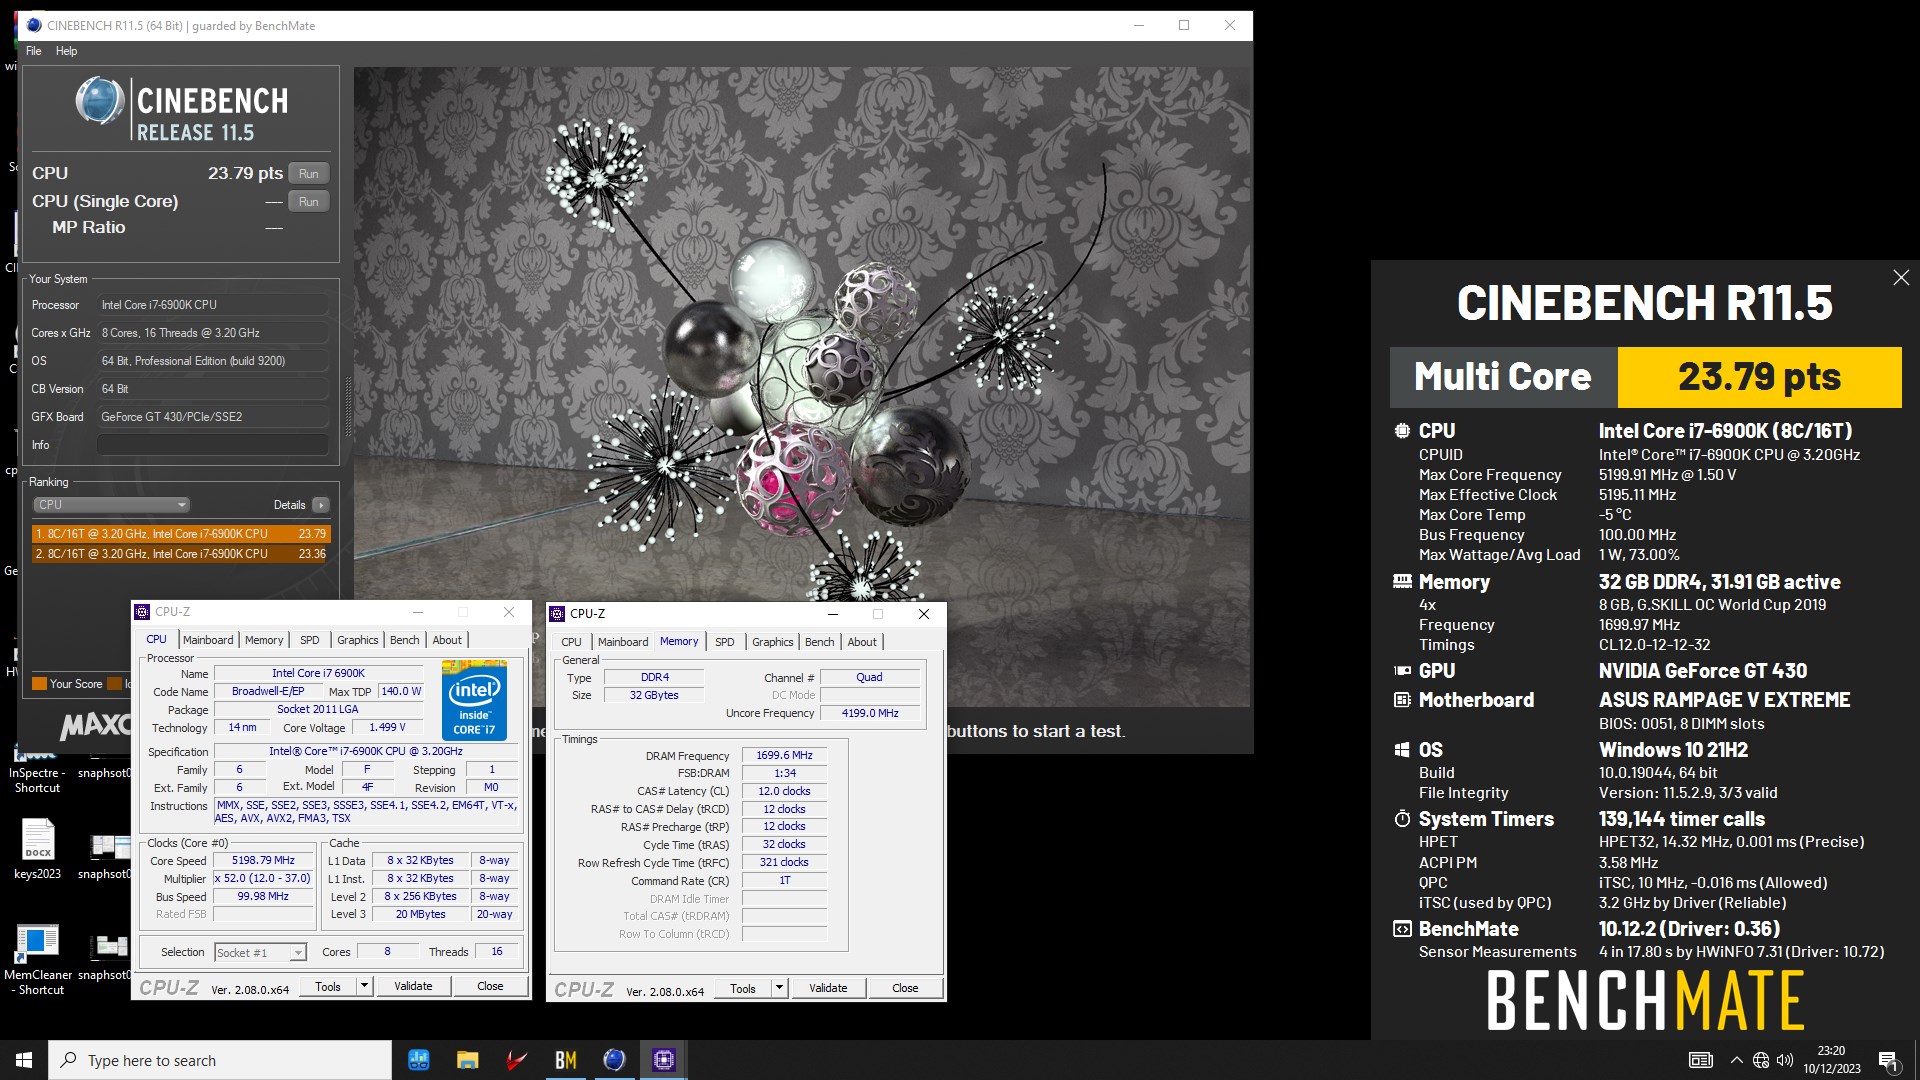Click Tools button in right CPU-Z window
The width and height of the screenshot is (1920, 1080).
743,988
